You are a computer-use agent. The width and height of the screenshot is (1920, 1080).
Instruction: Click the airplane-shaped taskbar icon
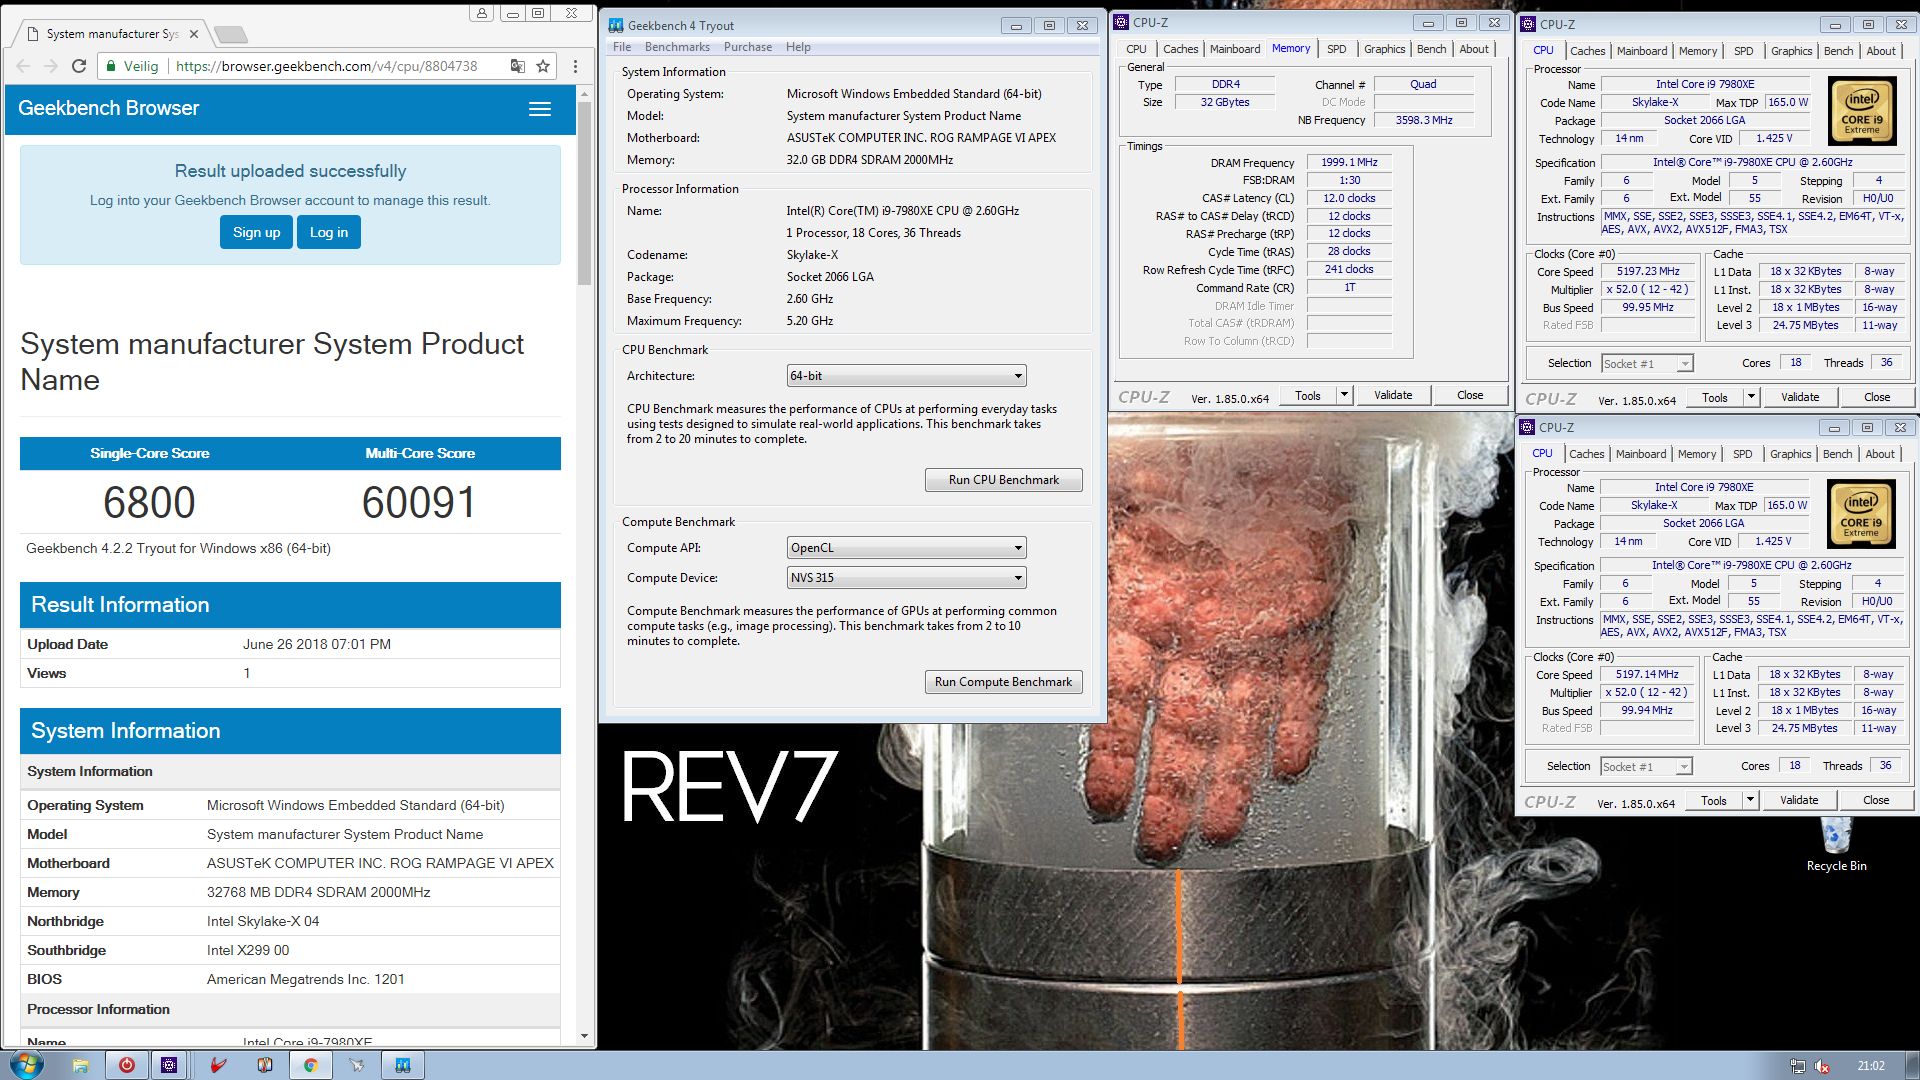pyautogui.click(x=357, y=1066)
